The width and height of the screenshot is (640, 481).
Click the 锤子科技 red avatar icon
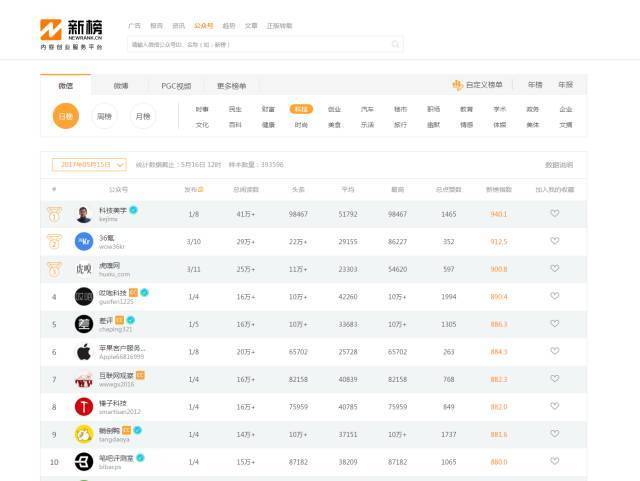(84, 406)
